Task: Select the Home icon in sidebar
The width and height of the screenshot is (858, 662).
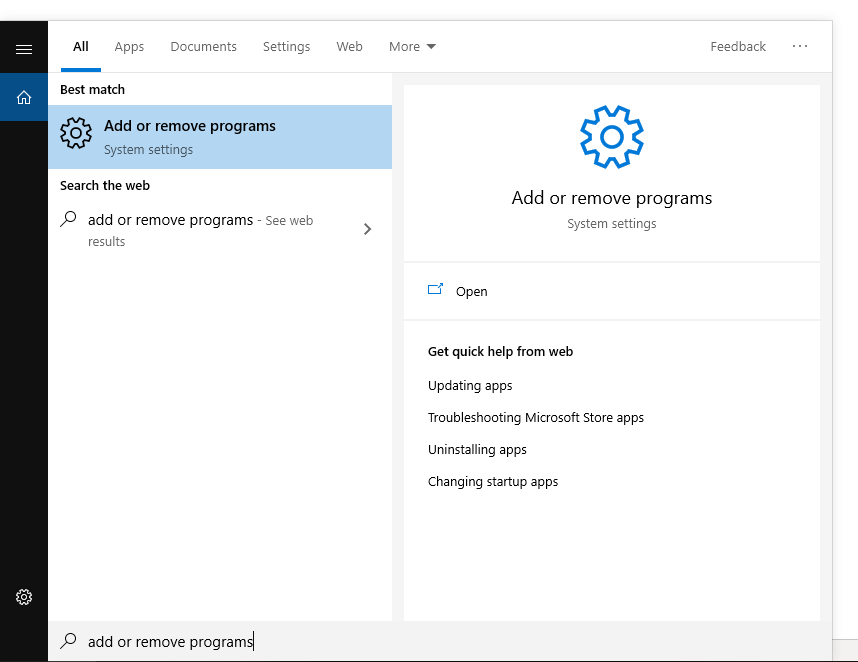Action: pos(24,97)
